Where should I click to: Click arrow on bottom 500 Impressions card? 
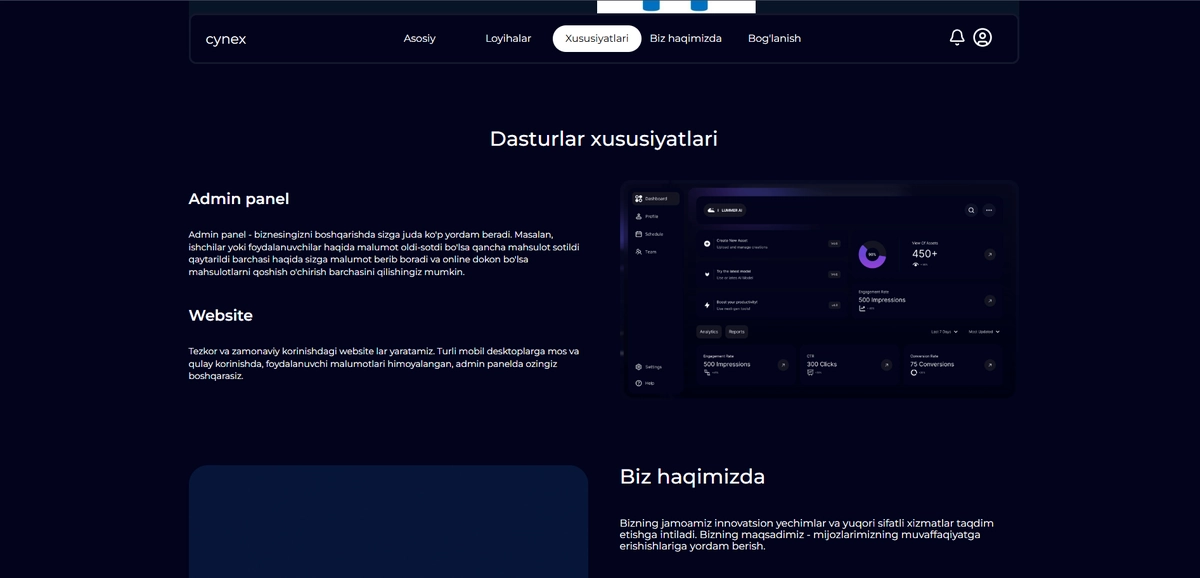[x=783, y=365]
